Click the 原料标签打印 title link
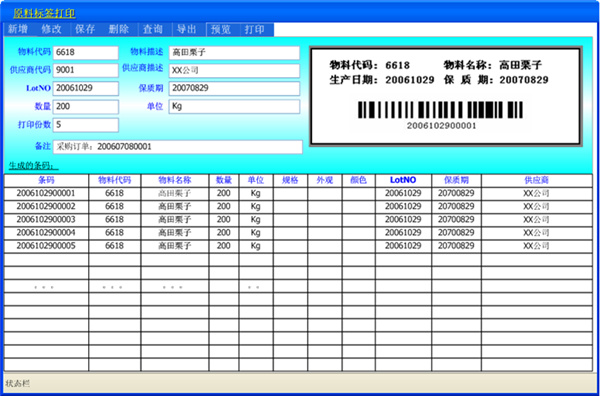Viewport: 600px width, 396px height. click(44, 13)
